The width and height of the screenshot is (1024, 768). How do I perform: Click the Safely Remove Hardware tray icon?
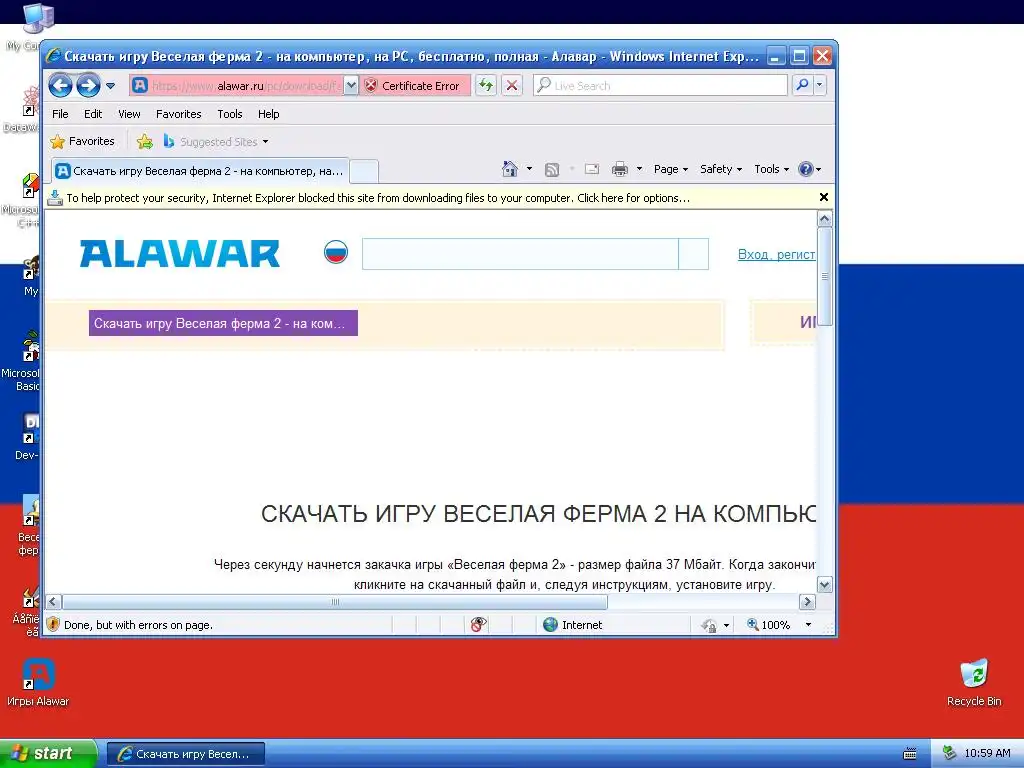[x=950, y=754]
